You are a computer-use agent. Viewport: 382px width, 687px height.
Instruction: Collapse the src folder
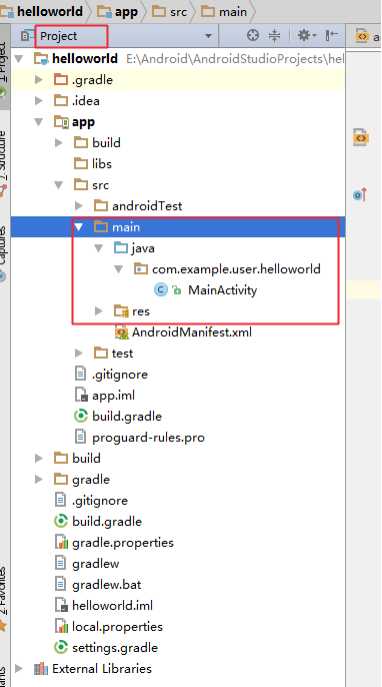(x=59, y=185)
